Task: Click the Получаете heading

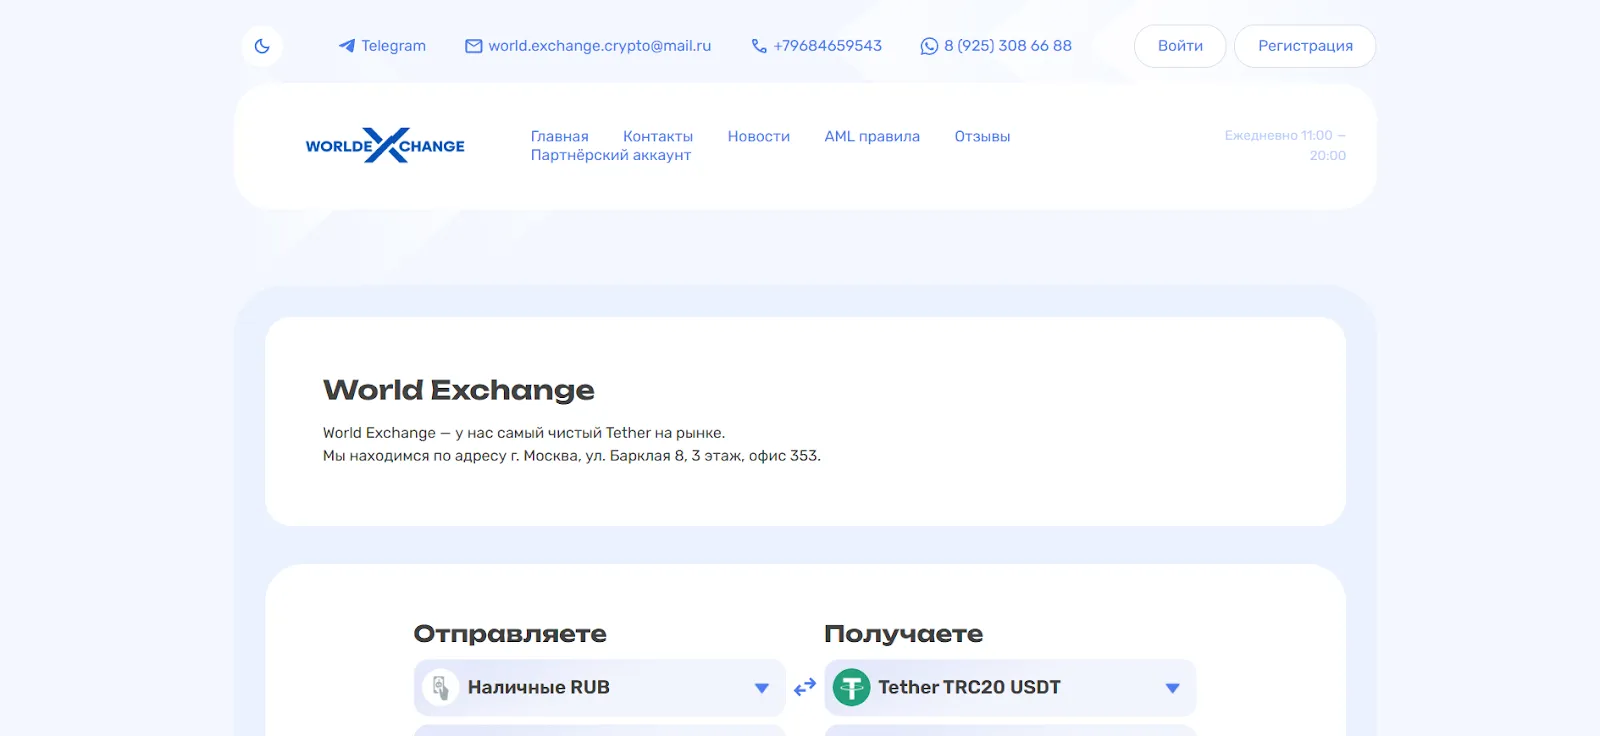Action: 904,634
